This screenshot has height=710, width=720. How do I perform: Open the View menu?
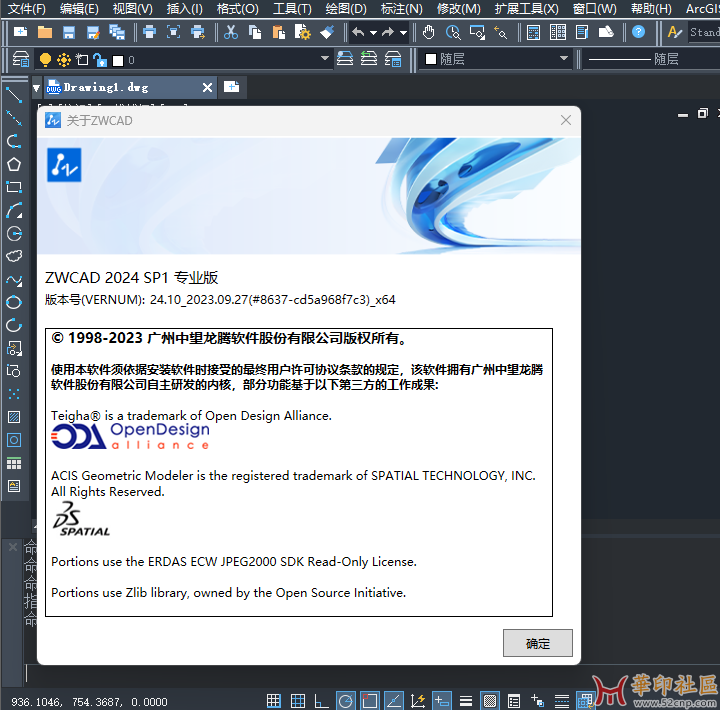pyautogui.click(x=132, y=8)
